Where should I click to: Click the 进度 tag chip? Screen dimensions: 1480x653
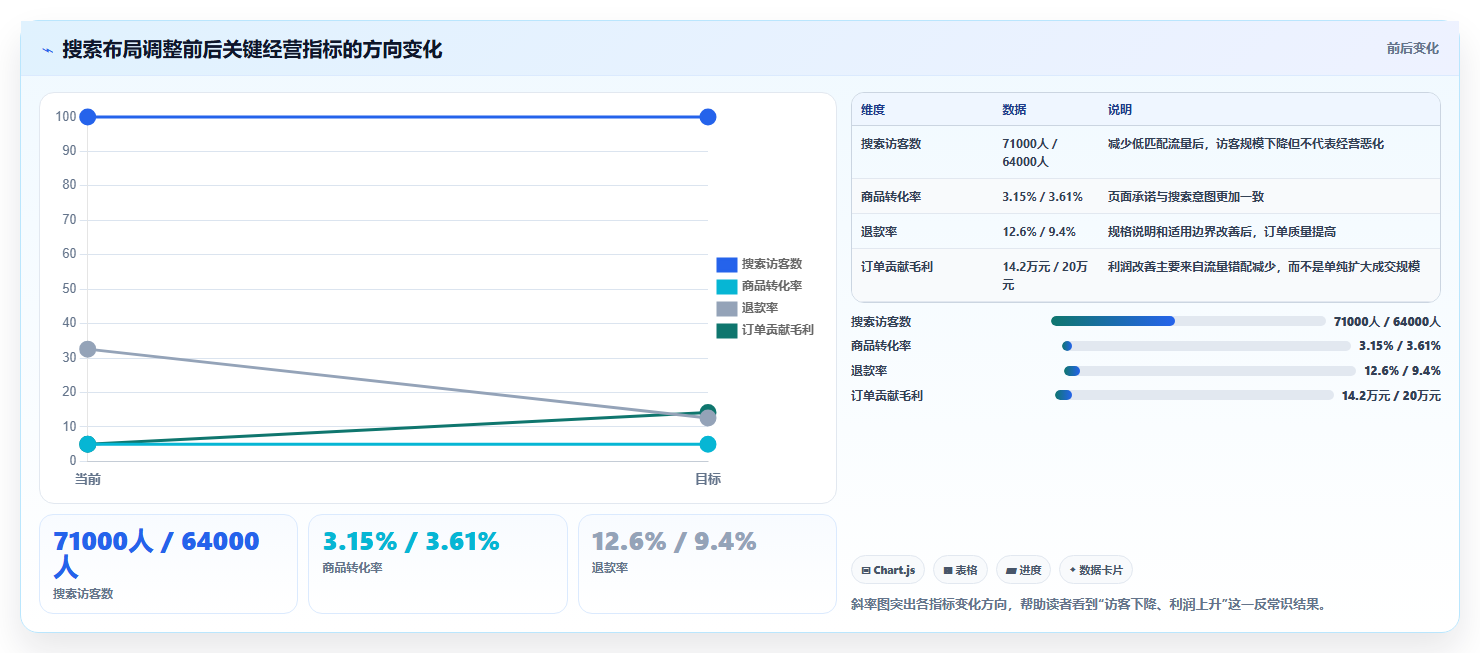(x=1023, y=570)
